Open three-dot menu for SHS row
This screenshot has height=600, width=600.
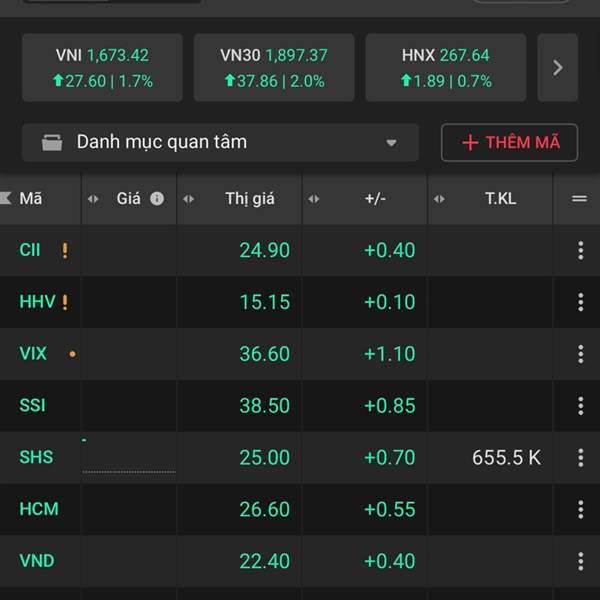(x=580, y=458)
